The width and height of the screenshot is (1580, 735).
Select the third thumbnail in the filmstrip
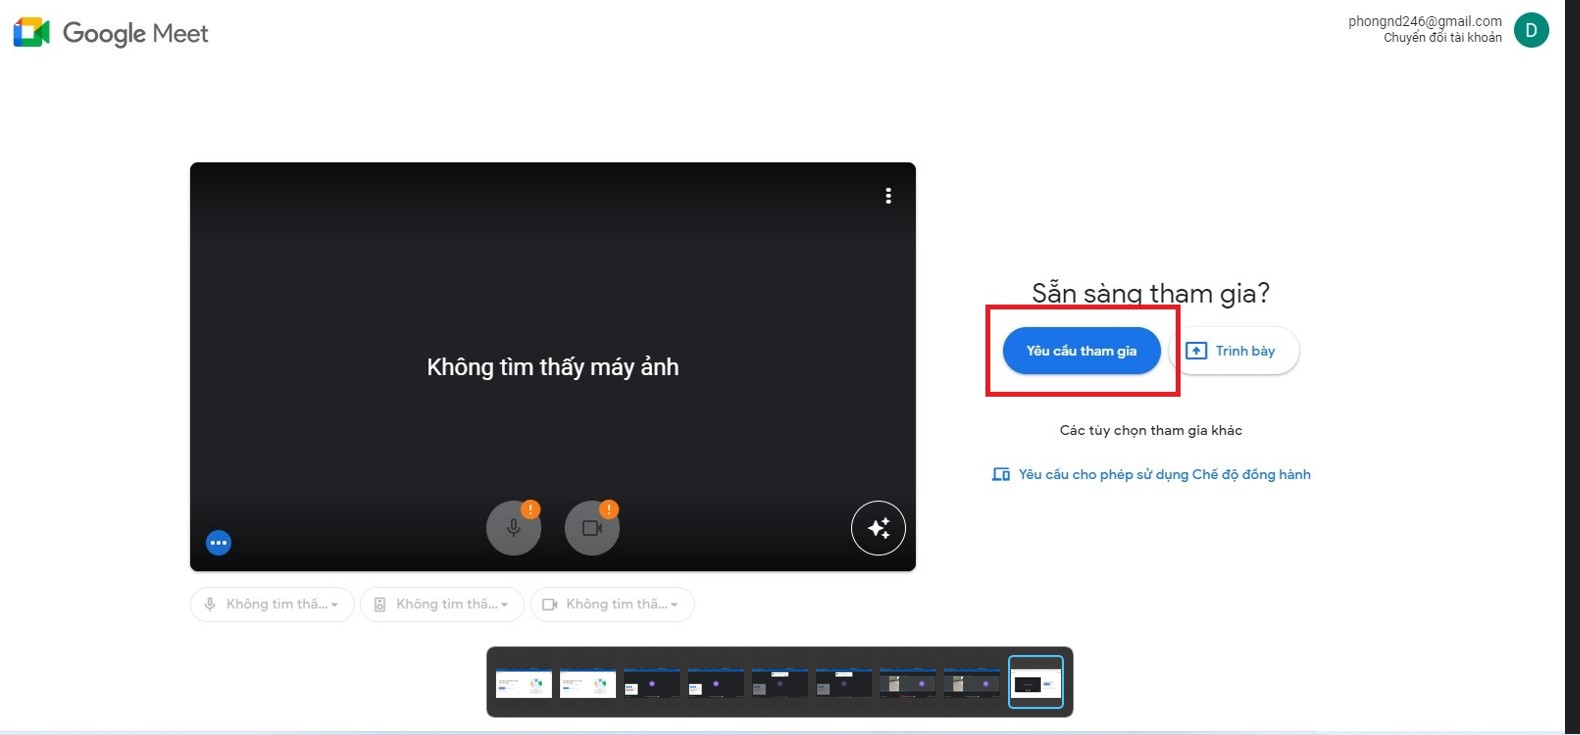coord(651,683)
